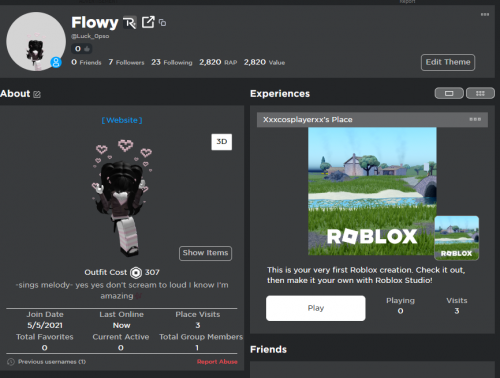This screenshot has width=500, height=378.
Task: Open profile three-dot menu at top right
Action: tap(485, 14)
